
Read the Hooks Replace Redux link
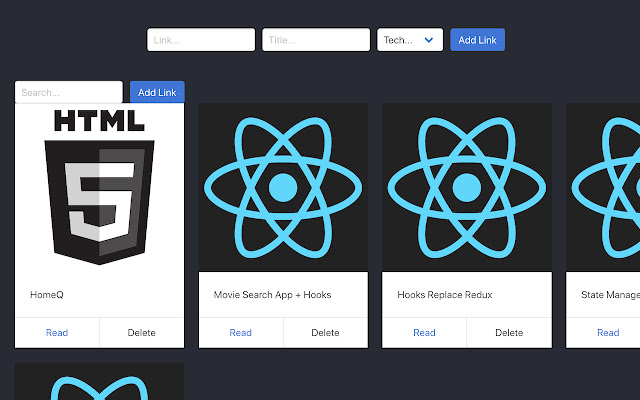point(424,333)
